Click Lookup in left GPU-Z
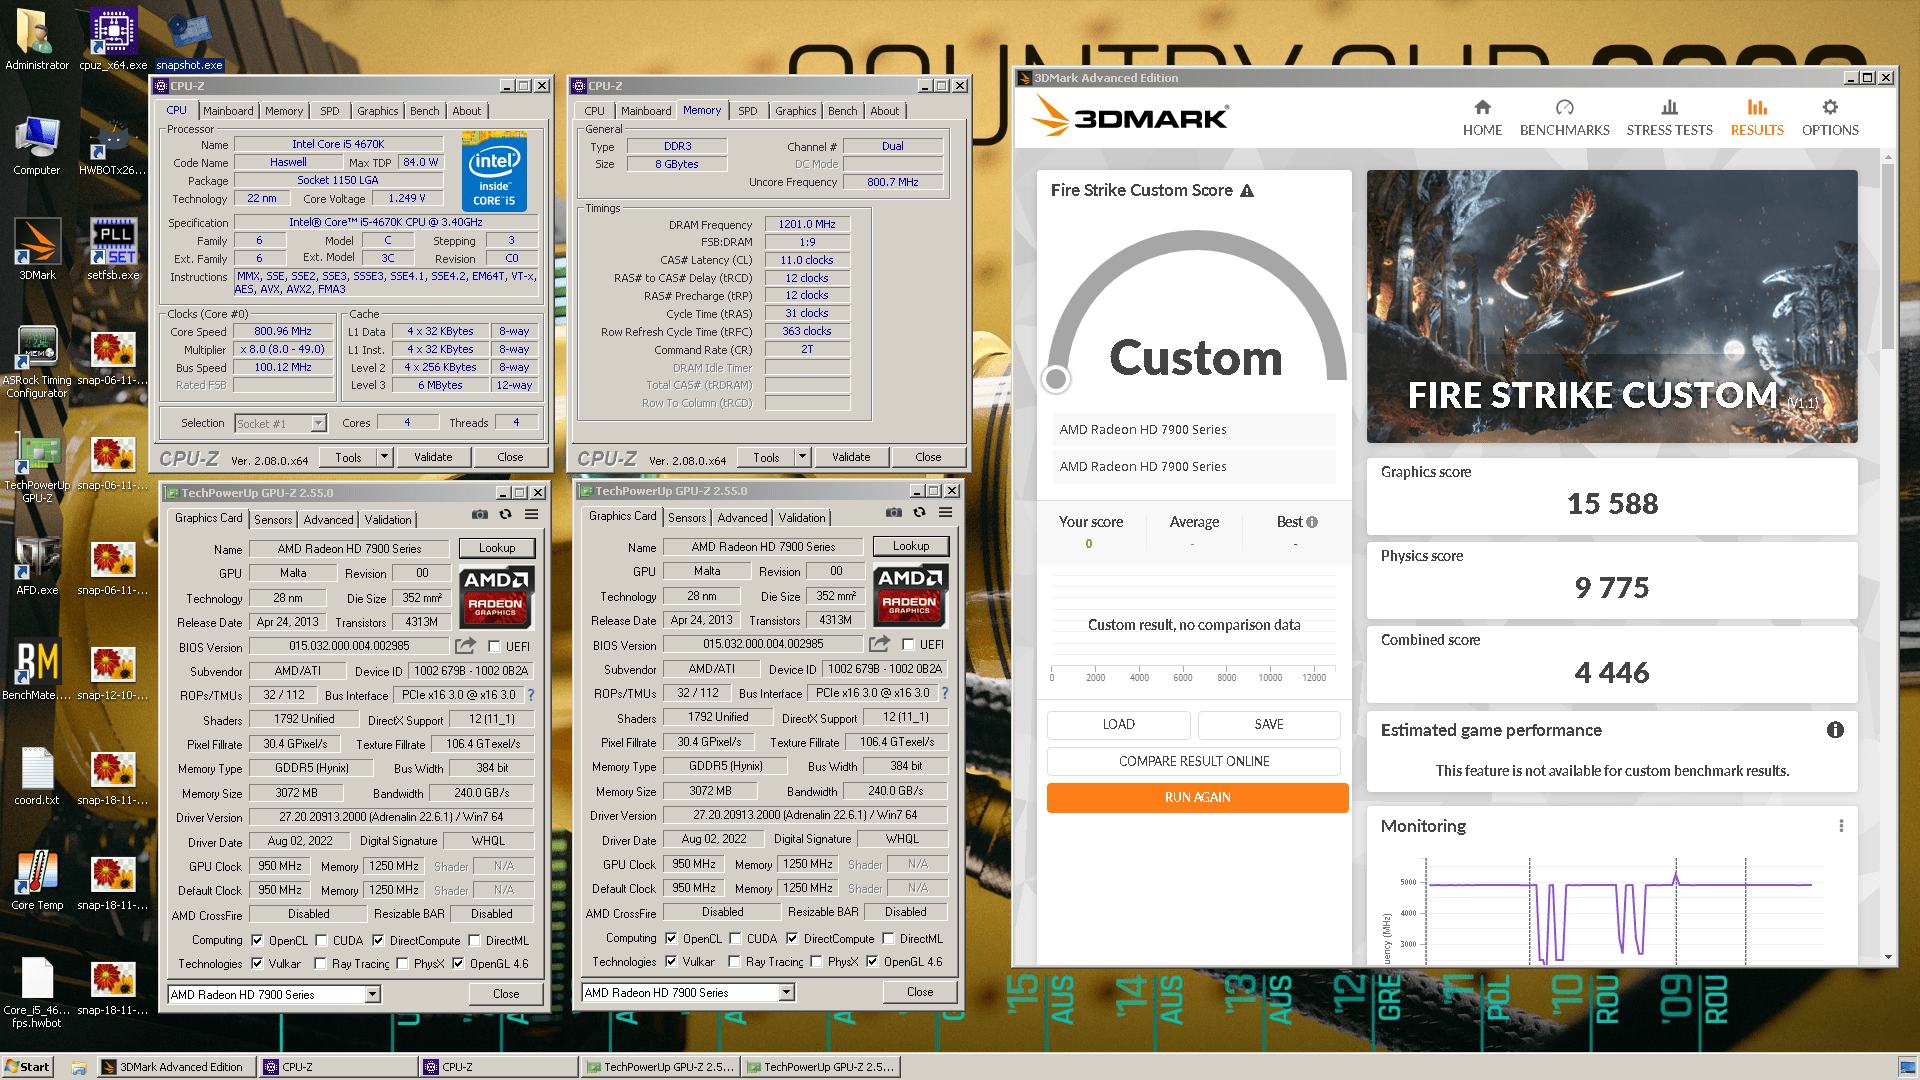This screenshot has height=1080, width=1920. click(497, 548)
